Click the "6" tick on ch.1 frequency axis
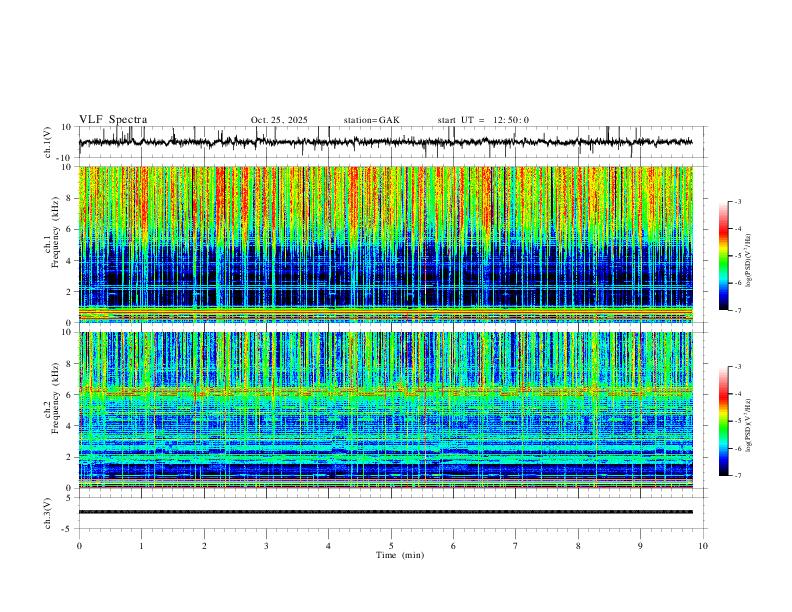The image size is (792, 612). tap(69, 229)
